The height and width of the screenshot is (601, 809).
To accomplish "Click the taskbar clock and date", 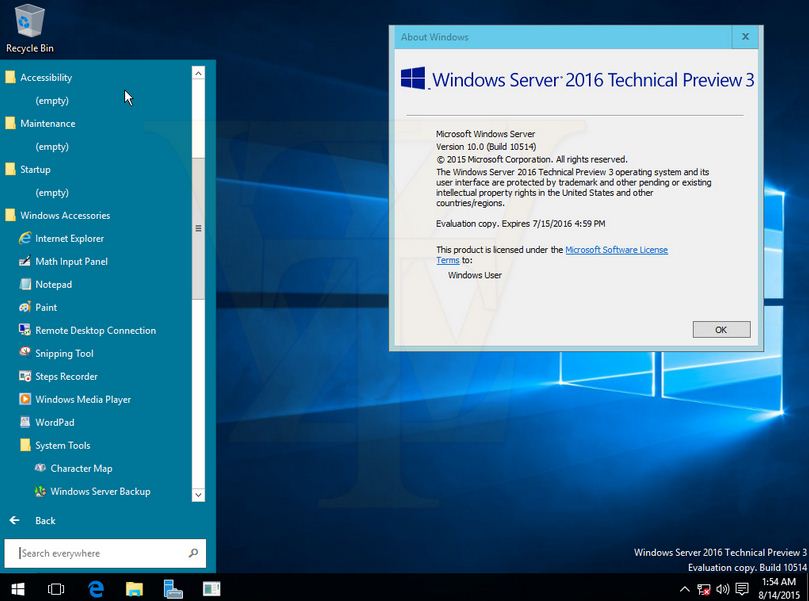I will coord(779,589).
